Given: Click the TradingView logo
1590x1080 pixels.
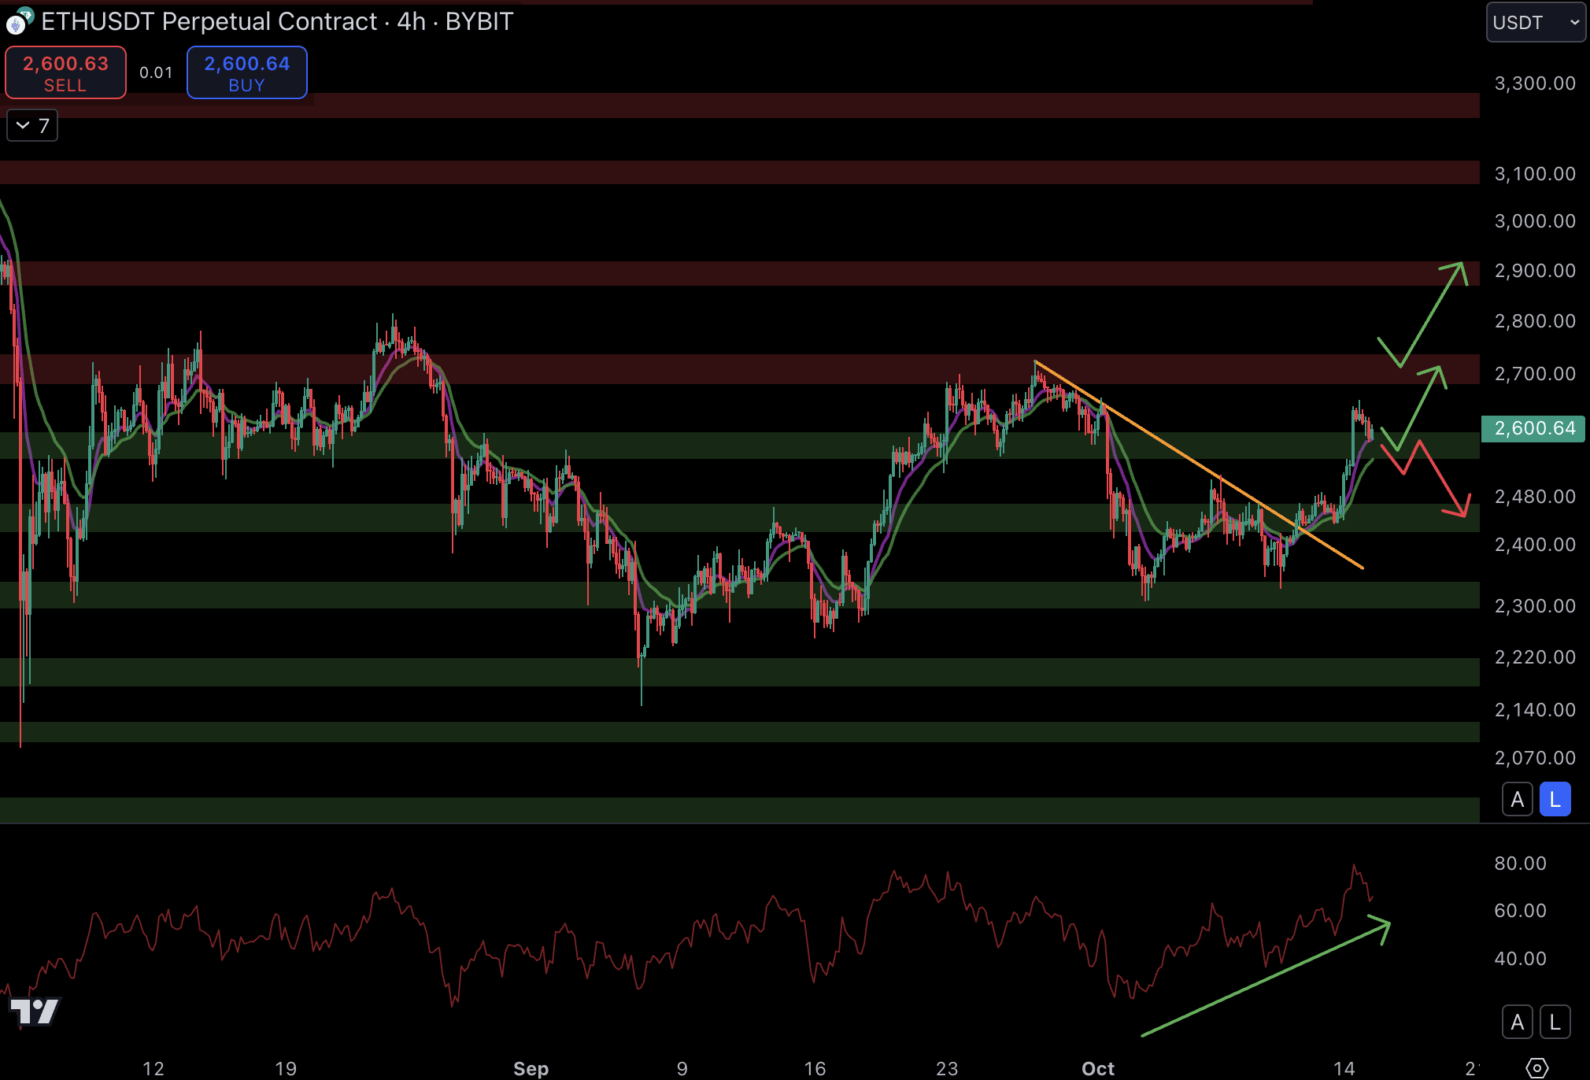Looking at the screenshot, I should (x=34, y=1011).
